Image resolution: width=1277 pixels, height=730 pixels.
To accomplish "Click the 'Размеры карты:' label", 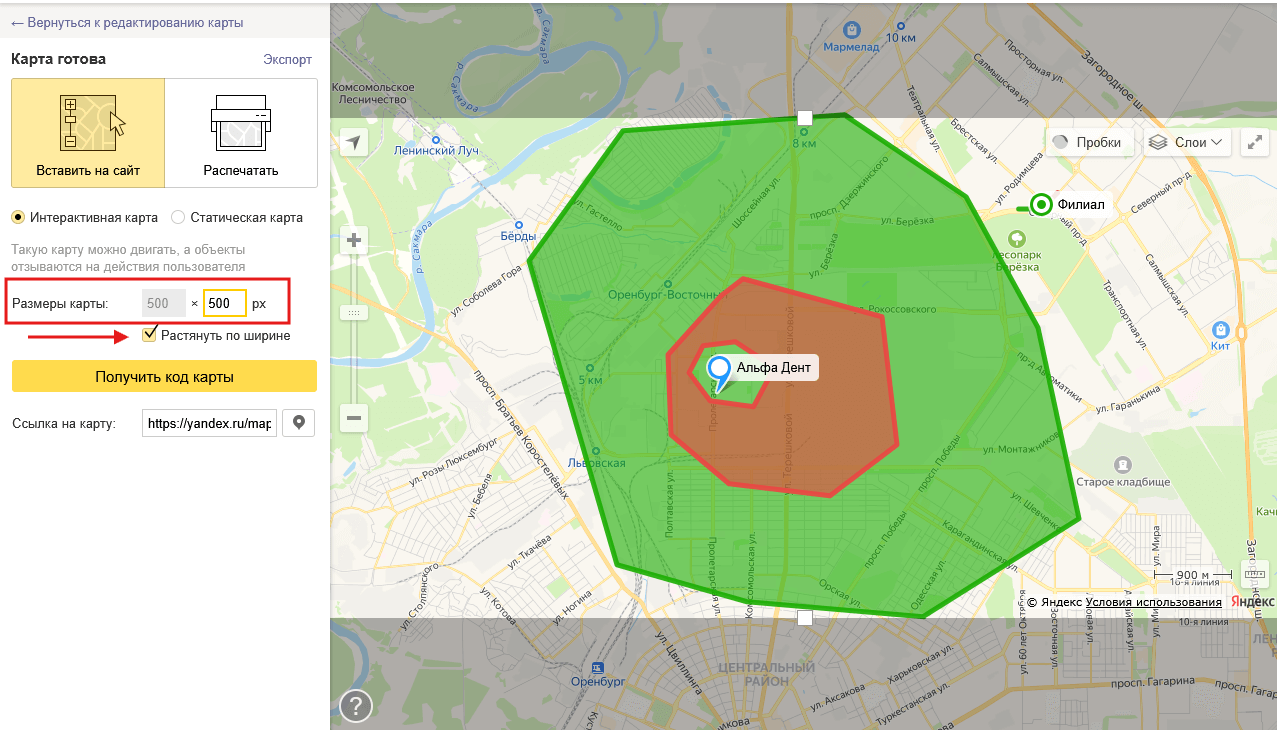I will coord(59,303).
